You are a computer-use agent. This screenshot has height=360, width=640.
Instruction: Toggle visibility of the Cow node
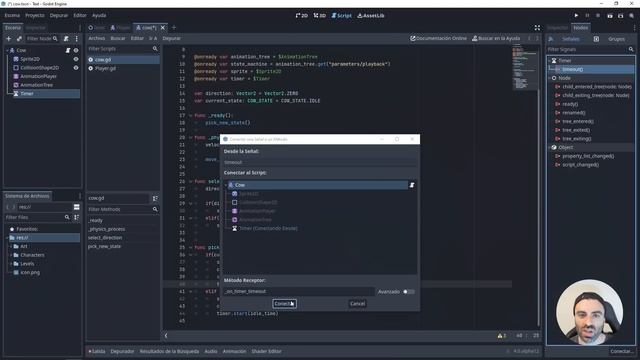[76, 51]
